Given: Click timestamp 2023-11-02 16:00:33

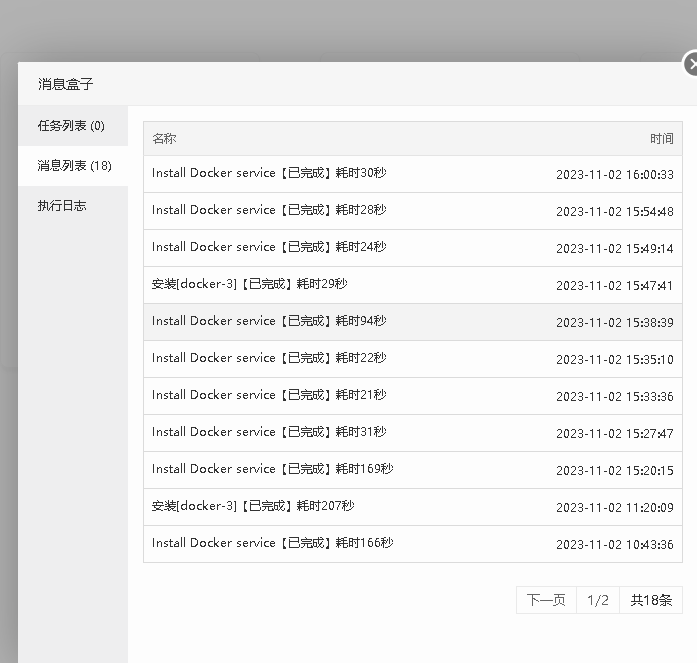Looking at the screenshot, I should pyautogui.click(x=615, y=175).
